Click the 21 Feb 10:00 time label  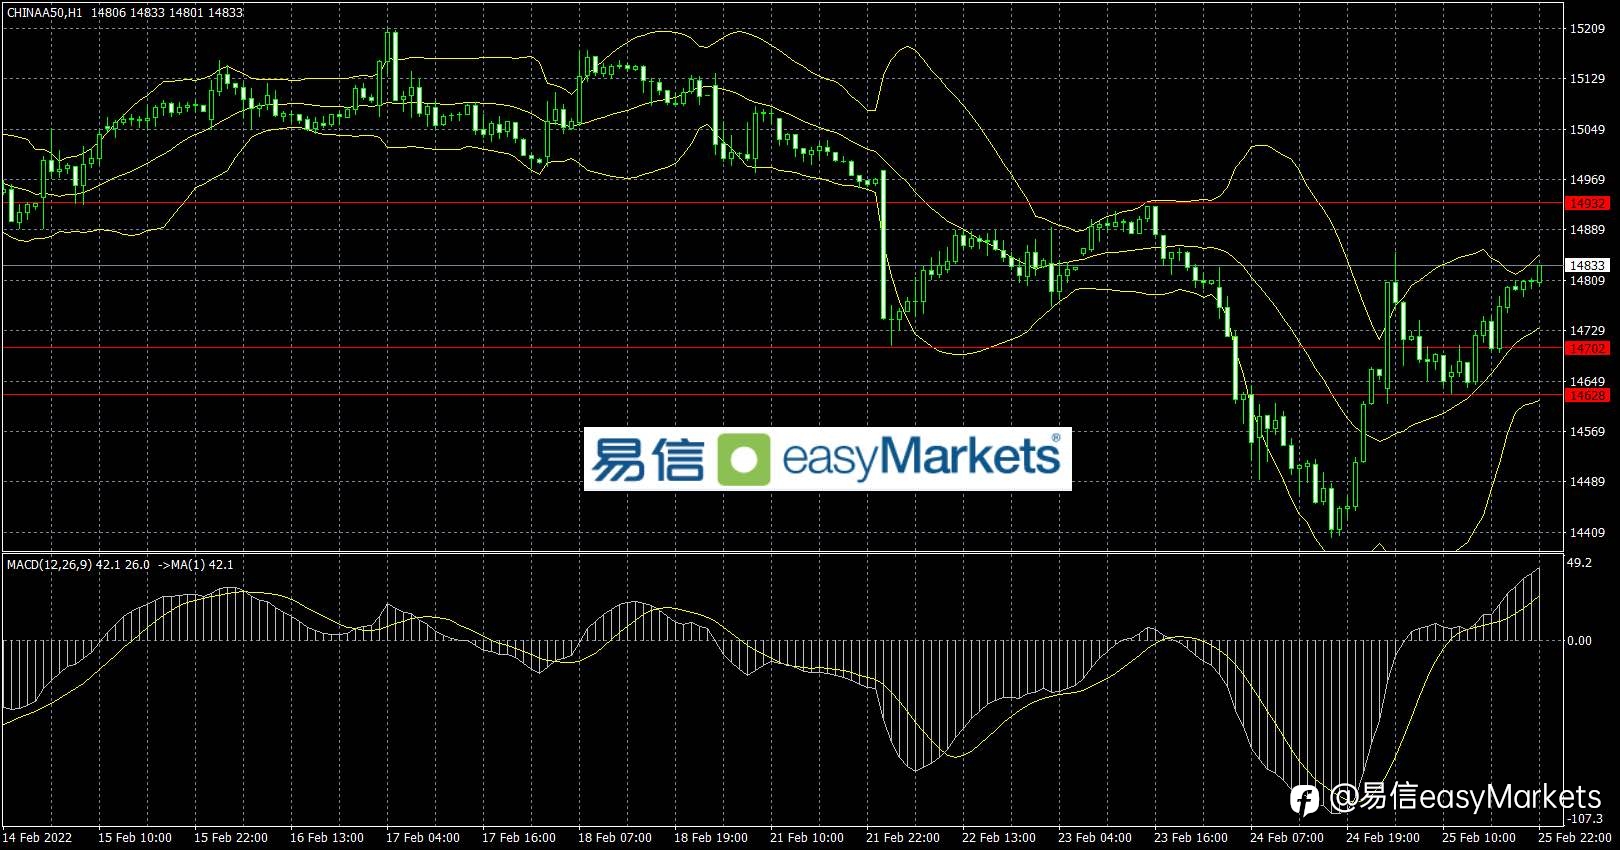807,838
